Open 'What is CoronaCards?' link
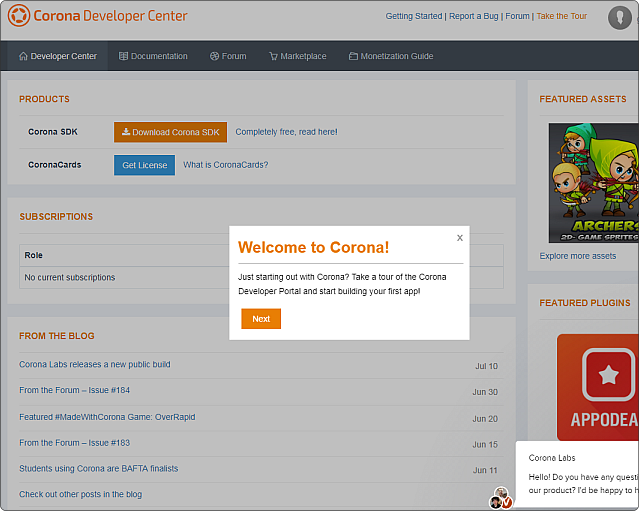Viewport: 639px width, 511px height. 225,165
